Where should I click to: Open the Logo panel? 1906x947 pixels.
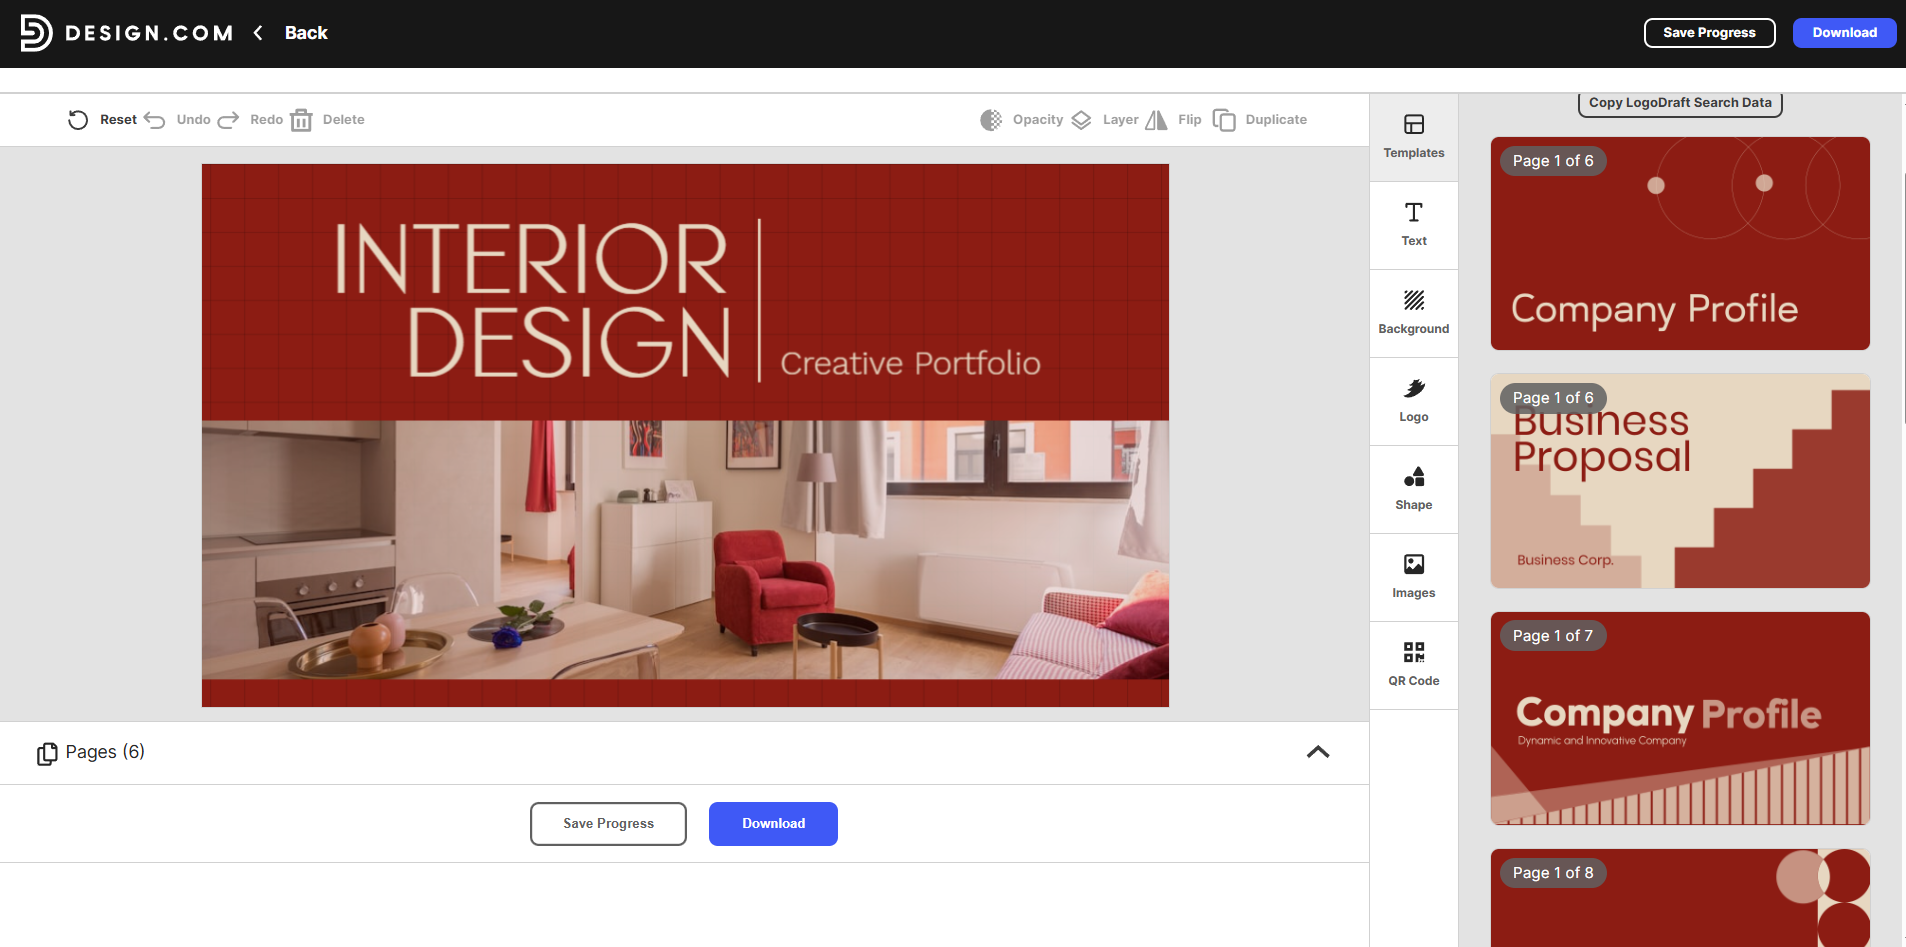1414,401
